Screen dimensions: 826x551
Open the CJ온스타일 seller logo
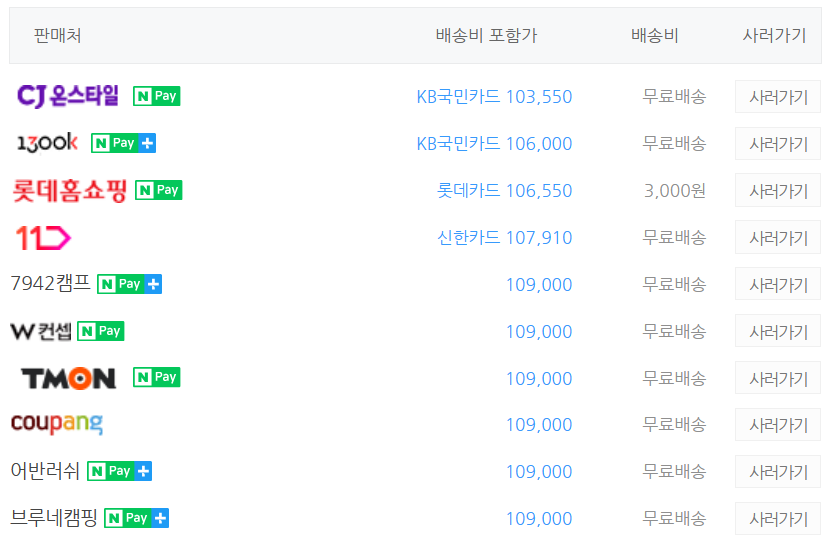(x=67, y=96)
